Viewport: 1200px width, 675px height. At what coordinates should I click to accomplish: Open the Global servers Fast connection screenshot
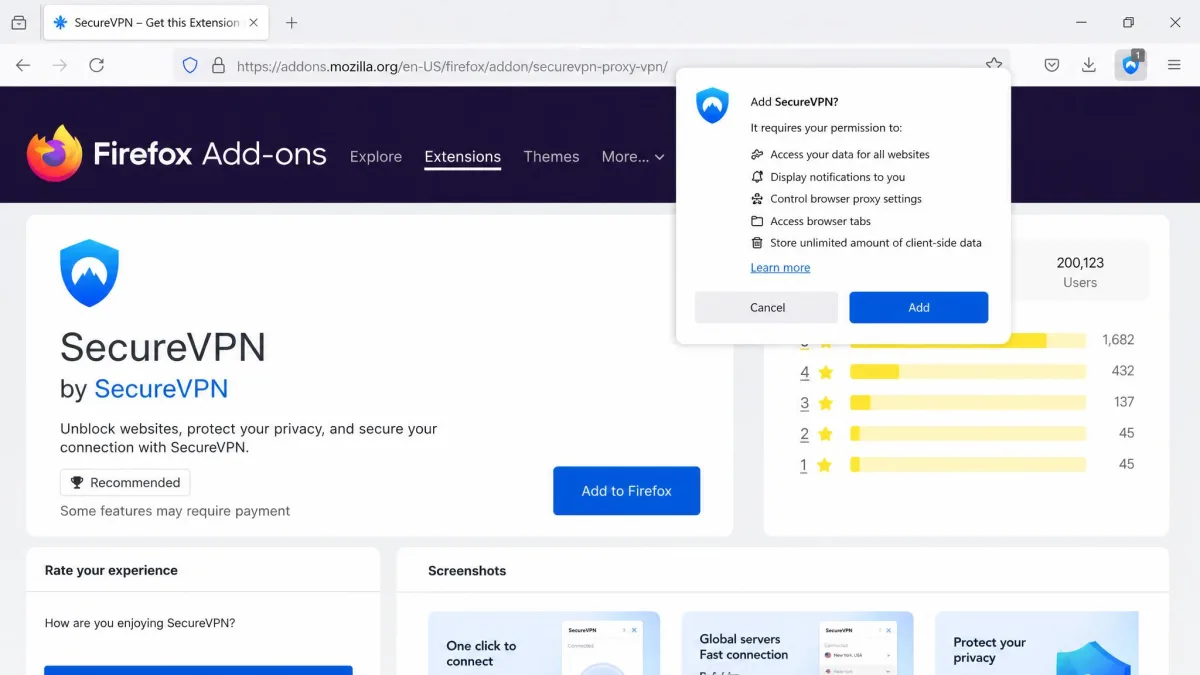[797, 643]
